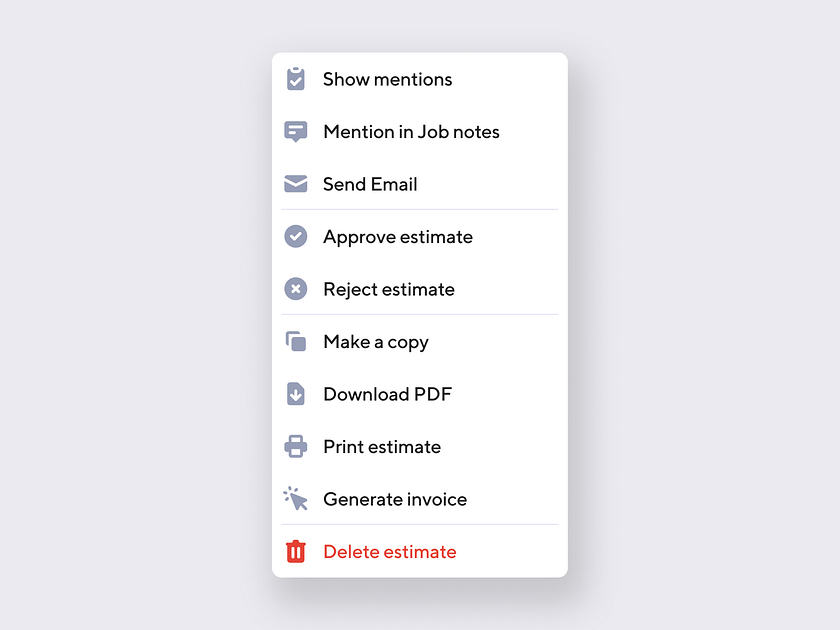This screenshot has width=840, height=630.
Task: Click the checkmark circle icon for Approve estimate
Action: (x=296, y=236)
